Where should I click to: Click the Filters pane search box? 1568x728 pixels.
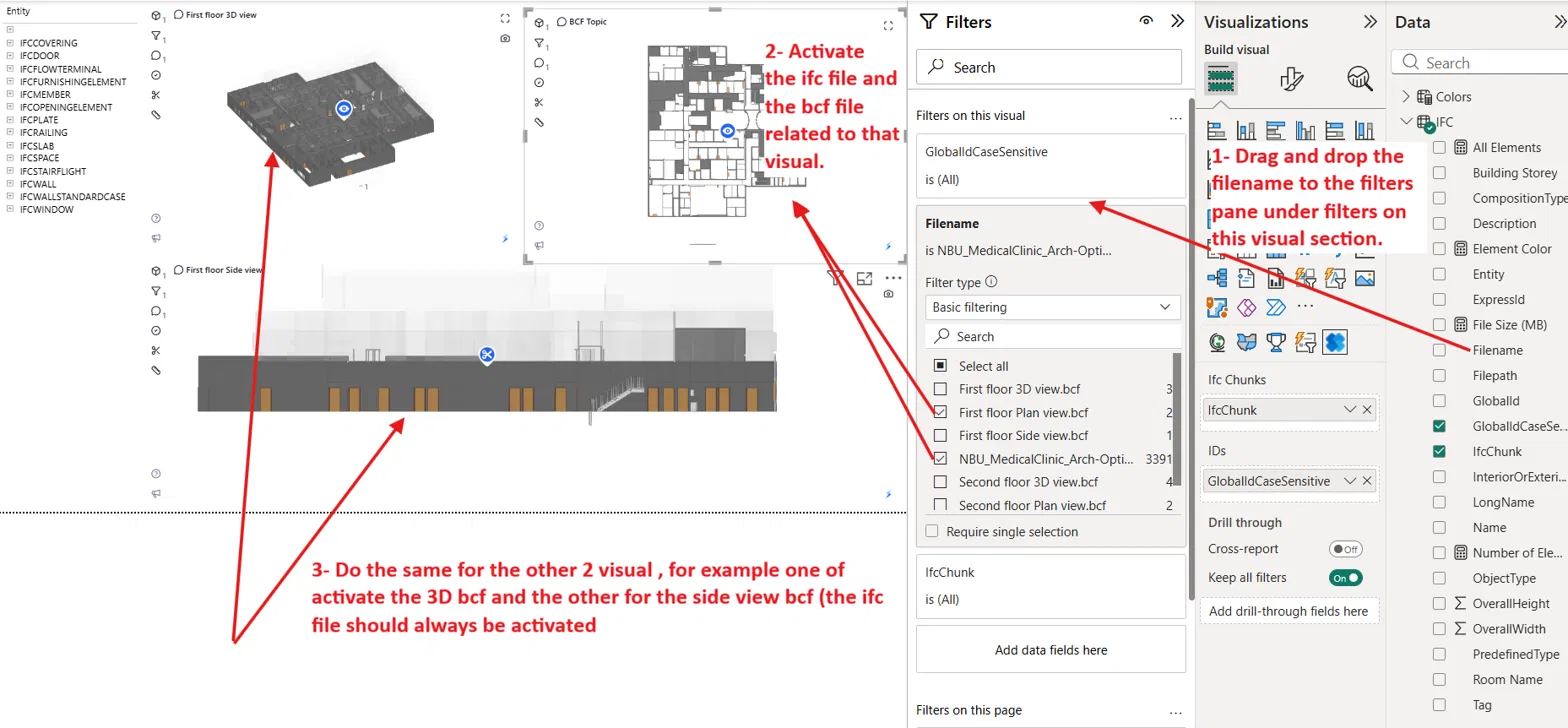pyautogui.click(x=1049, y=67)
